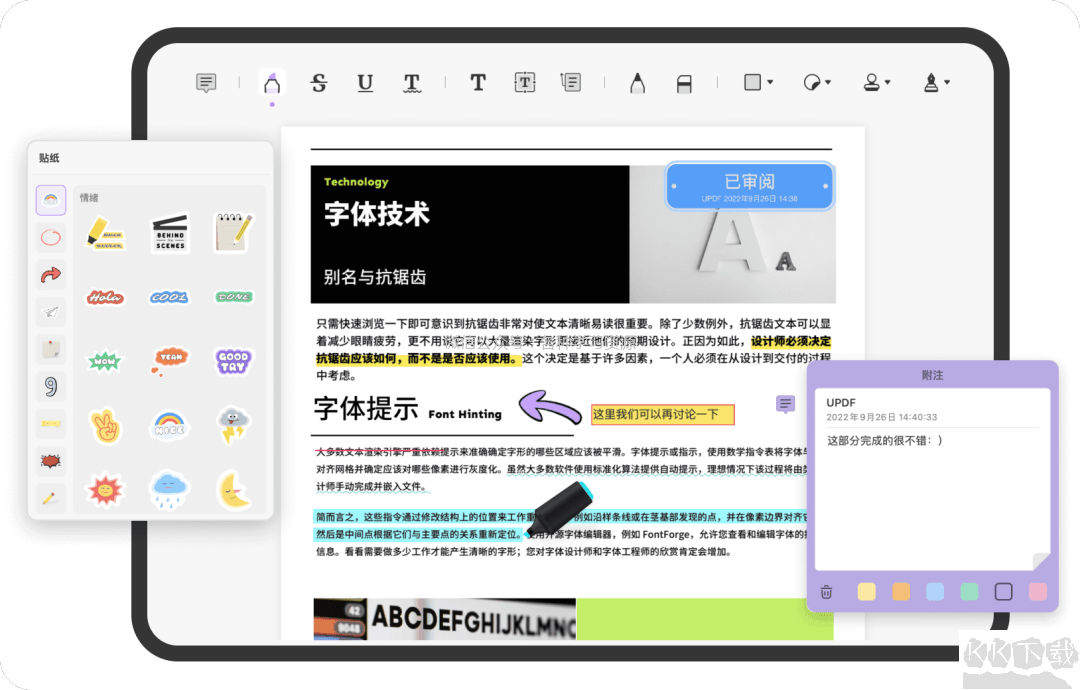Select the eraser tool
1080x690 pixels.
tap(683, 83)
